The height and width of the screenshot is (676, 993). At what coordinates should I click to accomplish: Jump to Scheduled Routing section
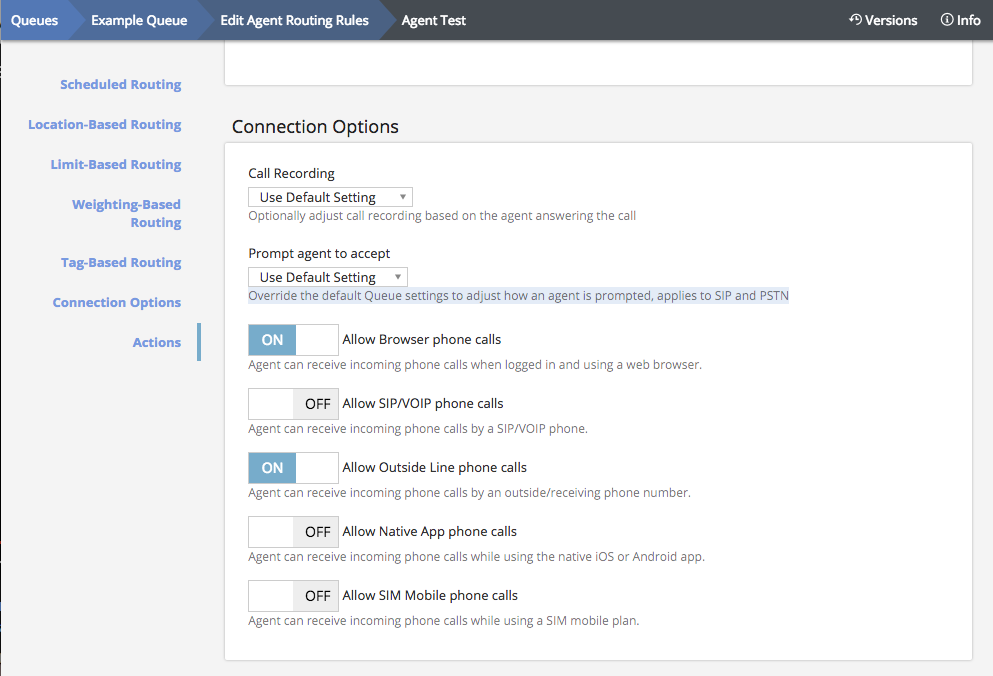pos(121,85)
